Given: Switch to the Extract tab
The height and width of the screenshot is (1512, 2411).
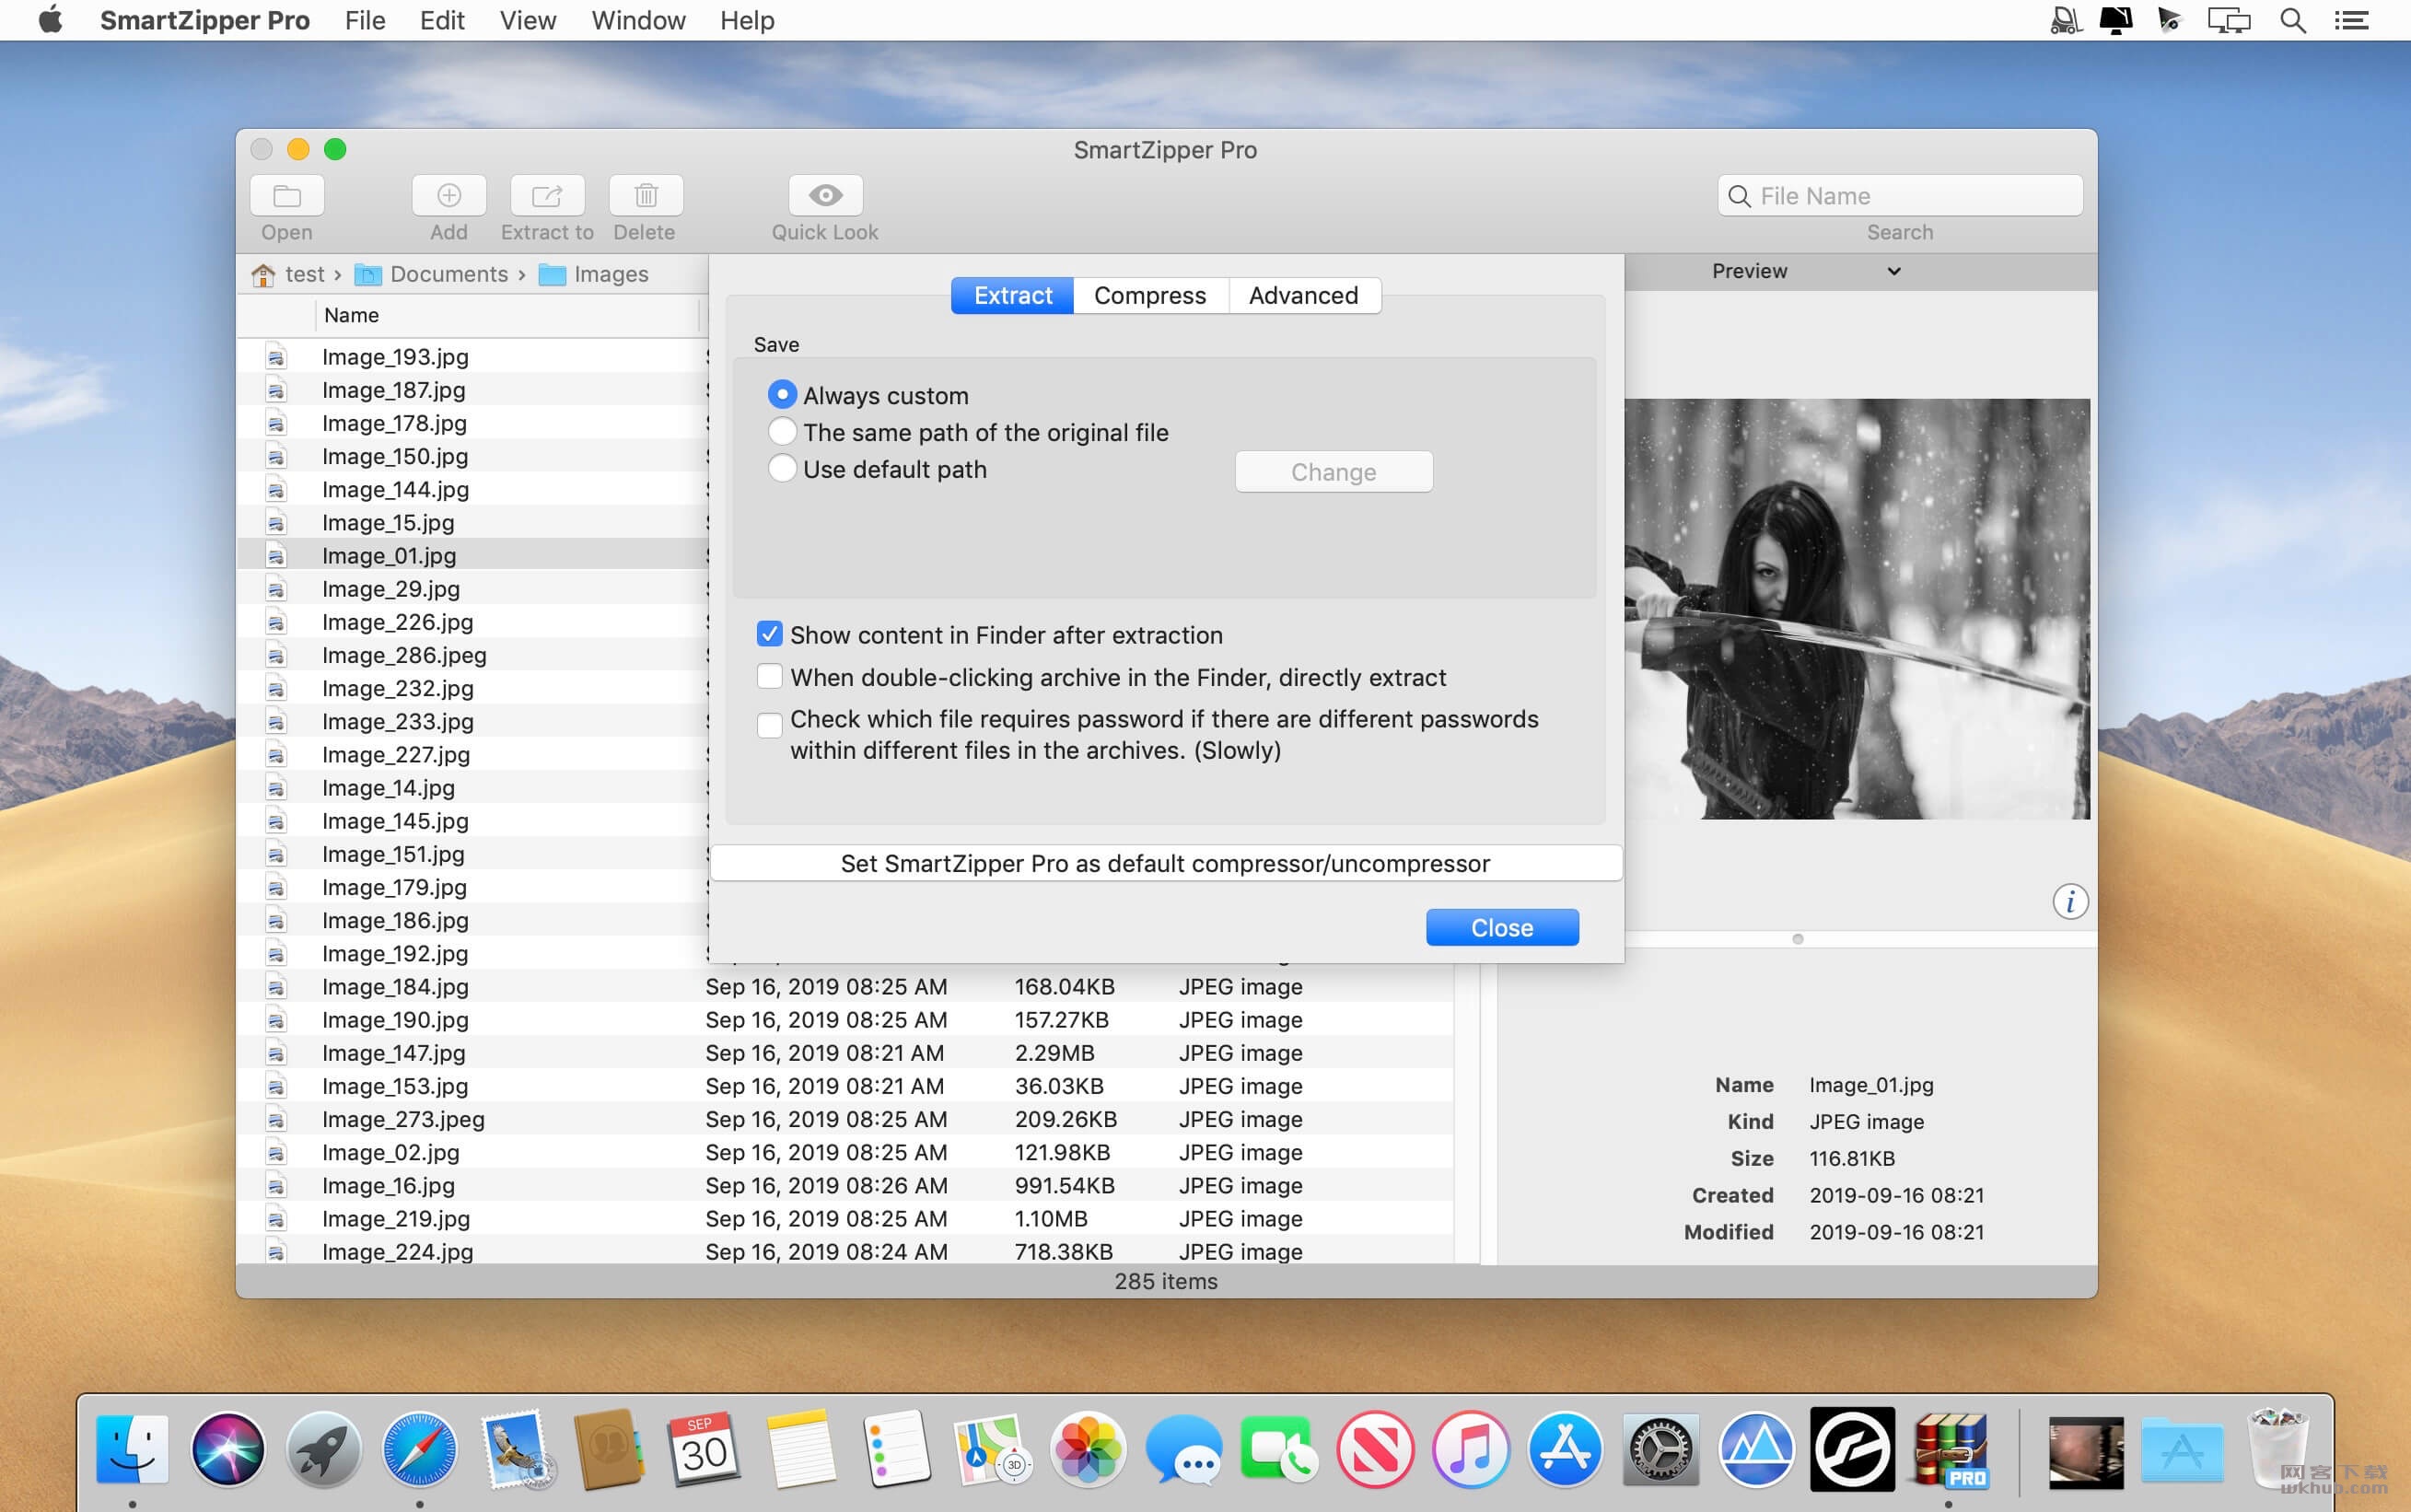Looking at the screenshot, I should point(1012,295).
